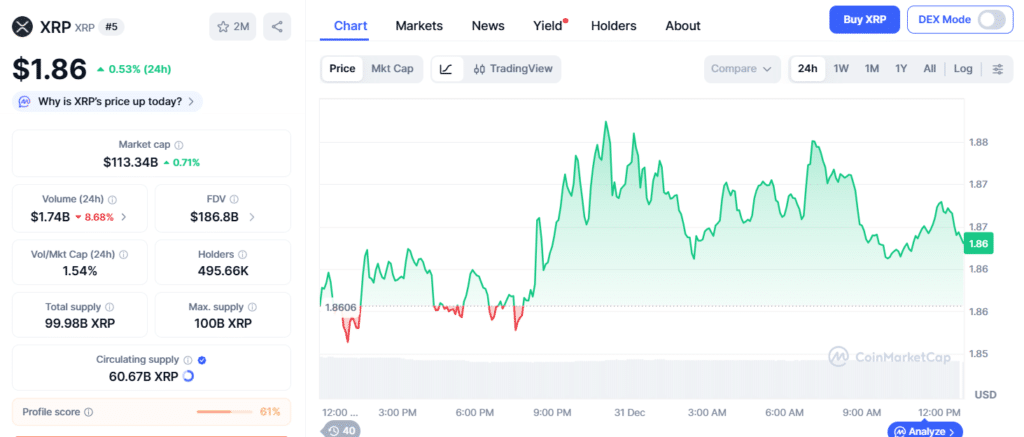This screenshot has height=437, width=1024.
Task: Click the Buy XRP button
Action: [x=865, y=20]
